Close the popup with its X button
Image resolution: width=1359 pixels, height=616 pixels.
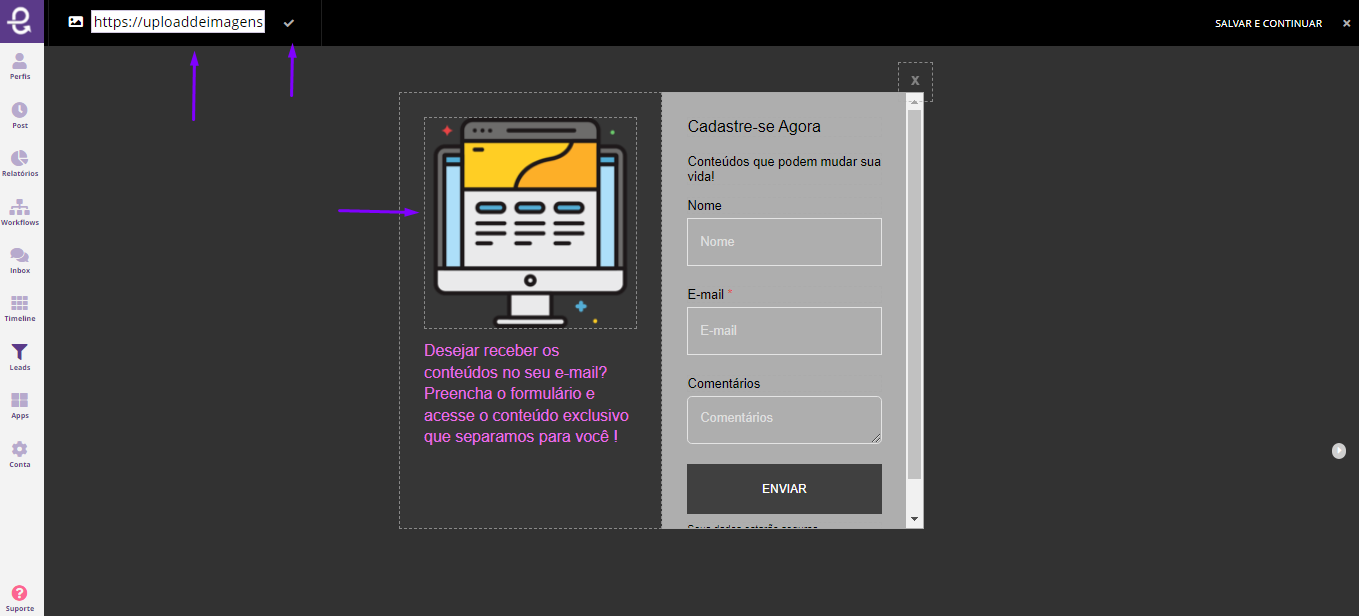click(915, 81)
